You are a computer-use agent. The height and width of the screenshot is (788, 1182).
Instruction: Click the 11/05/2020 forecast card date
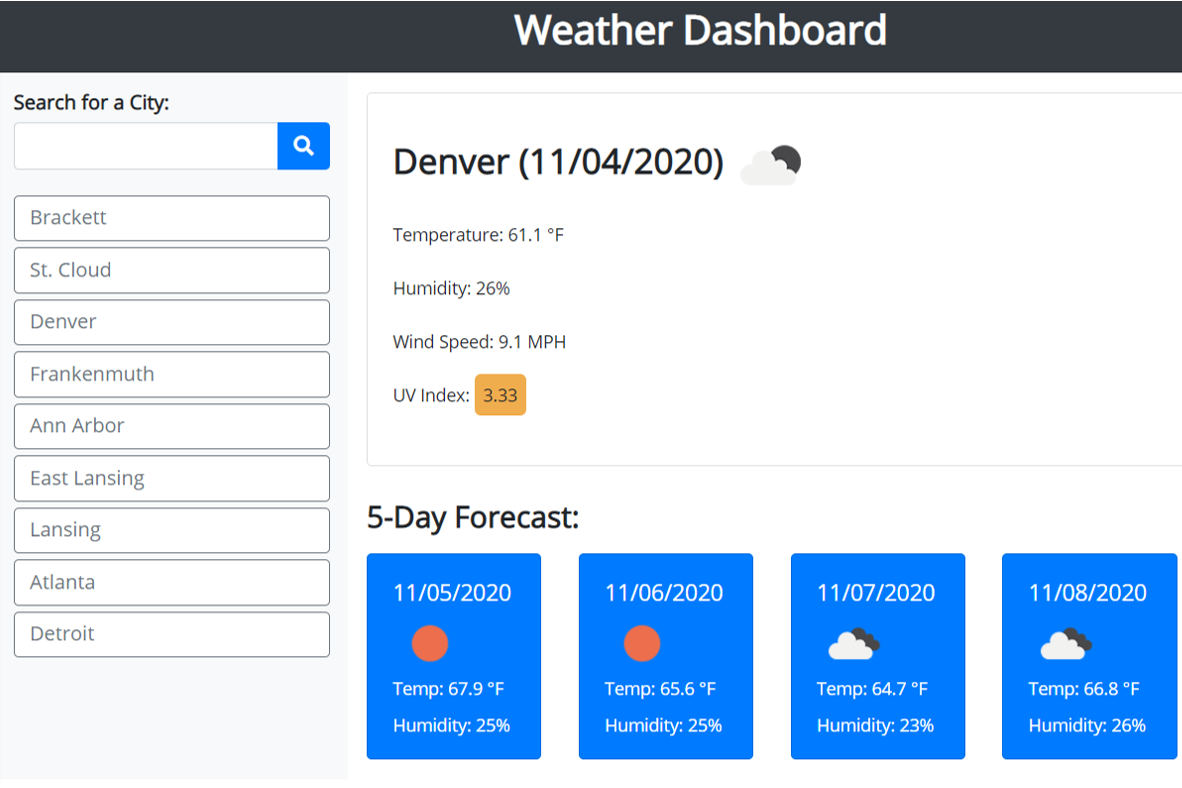click(x=452, y=593)
